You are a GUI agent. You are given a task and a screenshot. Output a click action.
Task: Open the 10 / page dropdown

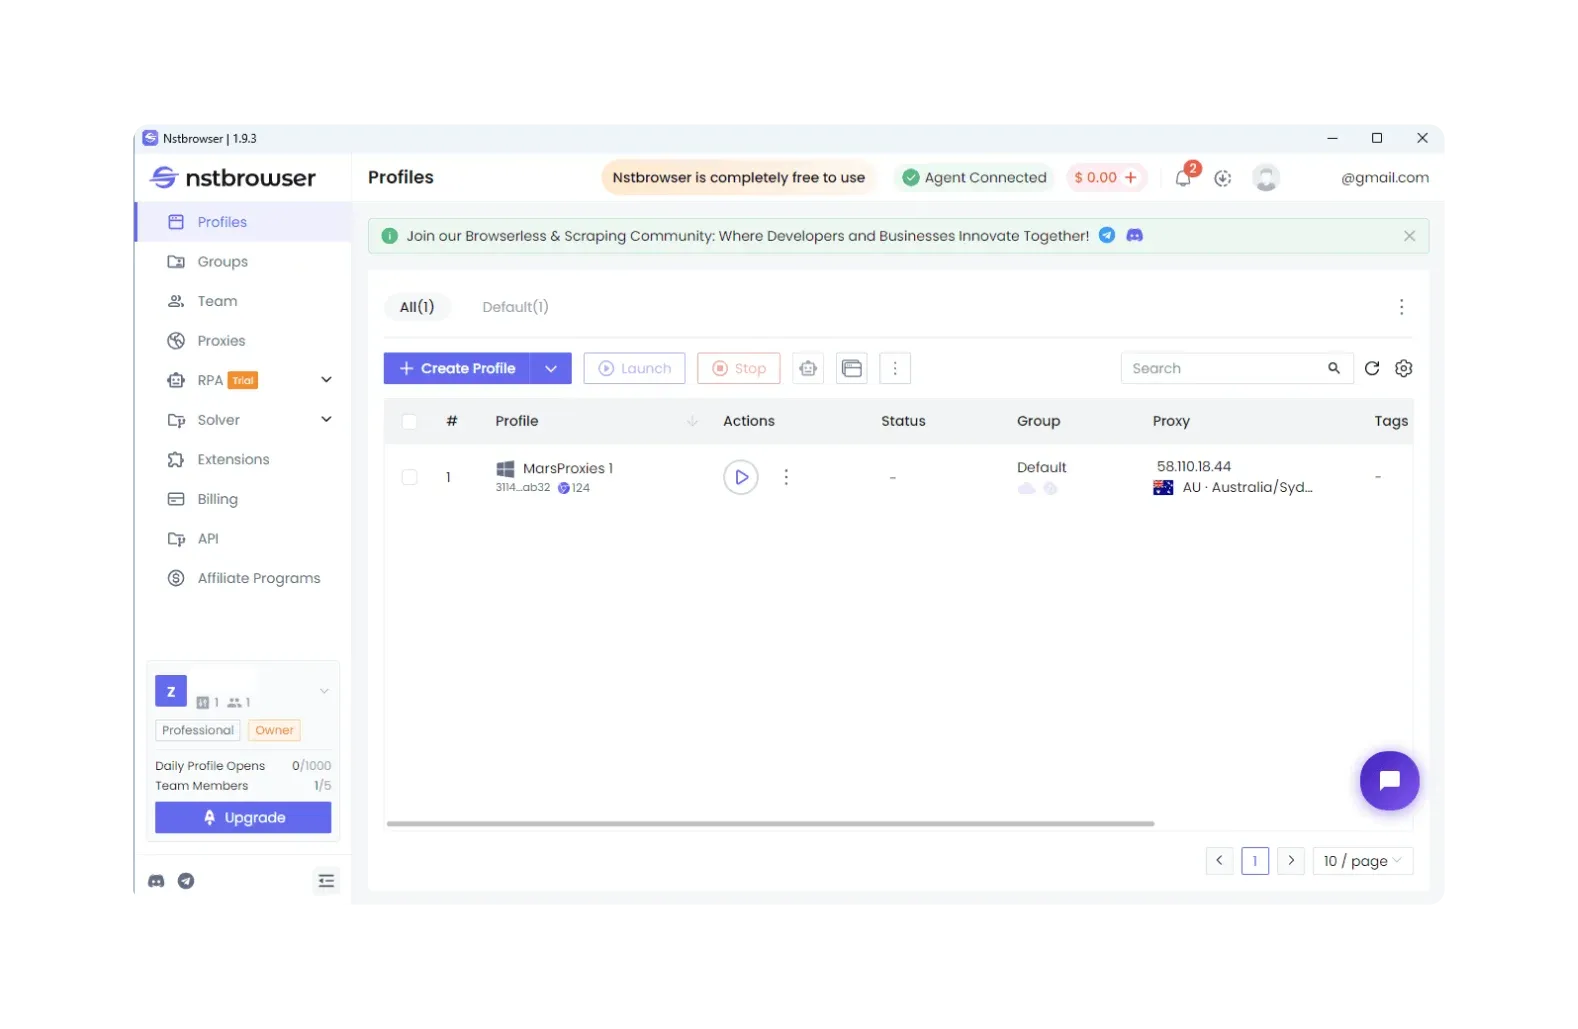1363,861
